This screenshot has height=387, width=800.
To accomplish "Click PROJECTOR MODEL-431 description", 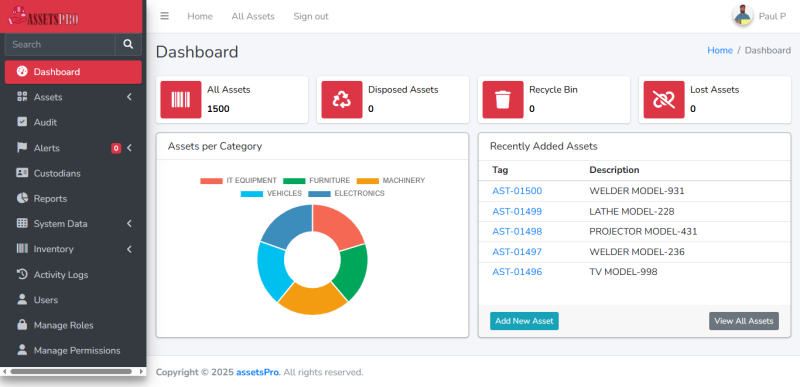I will (643, 231).
